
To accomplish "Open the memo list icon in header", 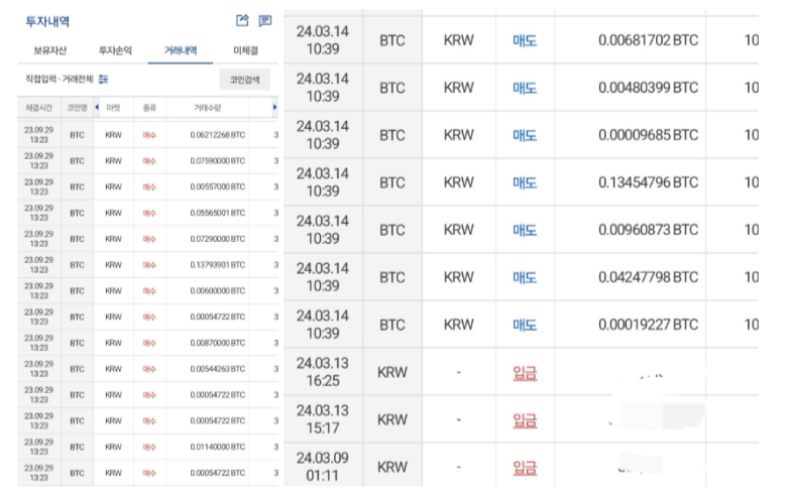I will [x=265, y=20].
